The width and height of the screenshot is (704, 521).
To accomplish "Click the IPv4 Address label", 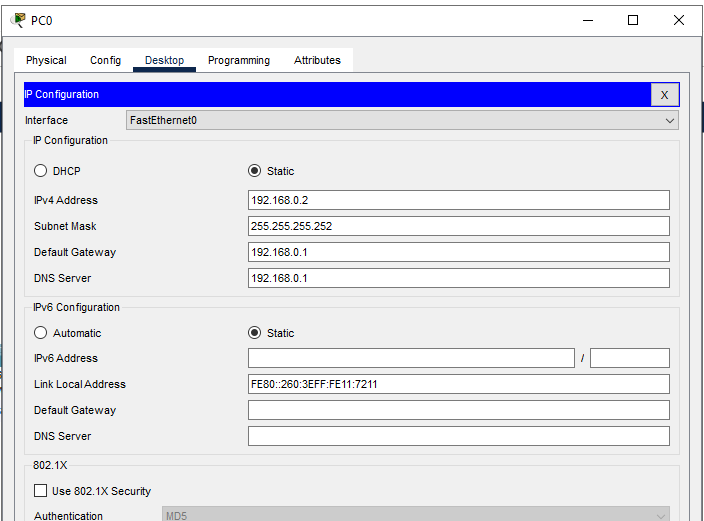I will (66, 200).
